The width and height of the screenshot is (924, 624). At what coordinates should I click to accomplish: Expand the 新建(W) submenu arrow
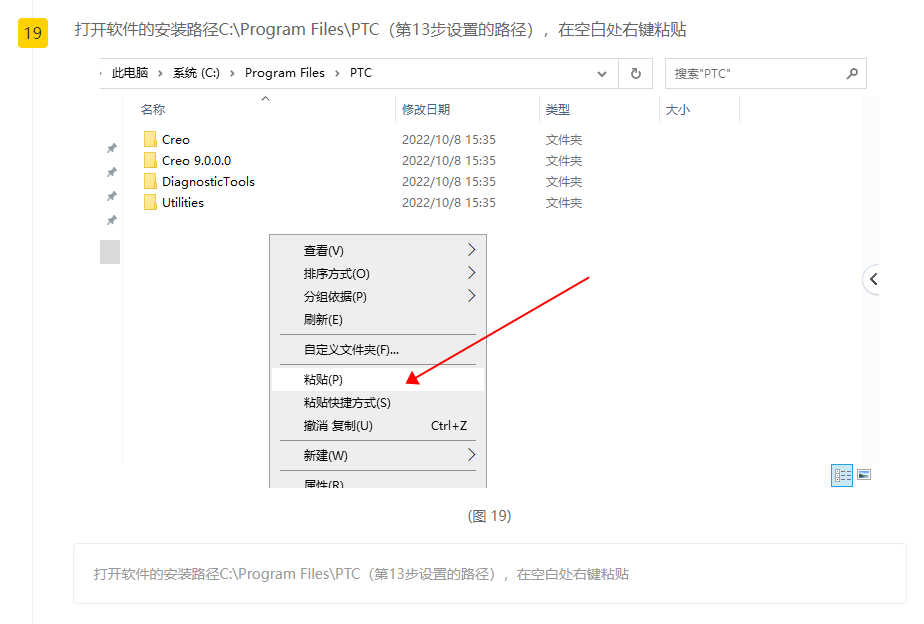click(471, 455)
